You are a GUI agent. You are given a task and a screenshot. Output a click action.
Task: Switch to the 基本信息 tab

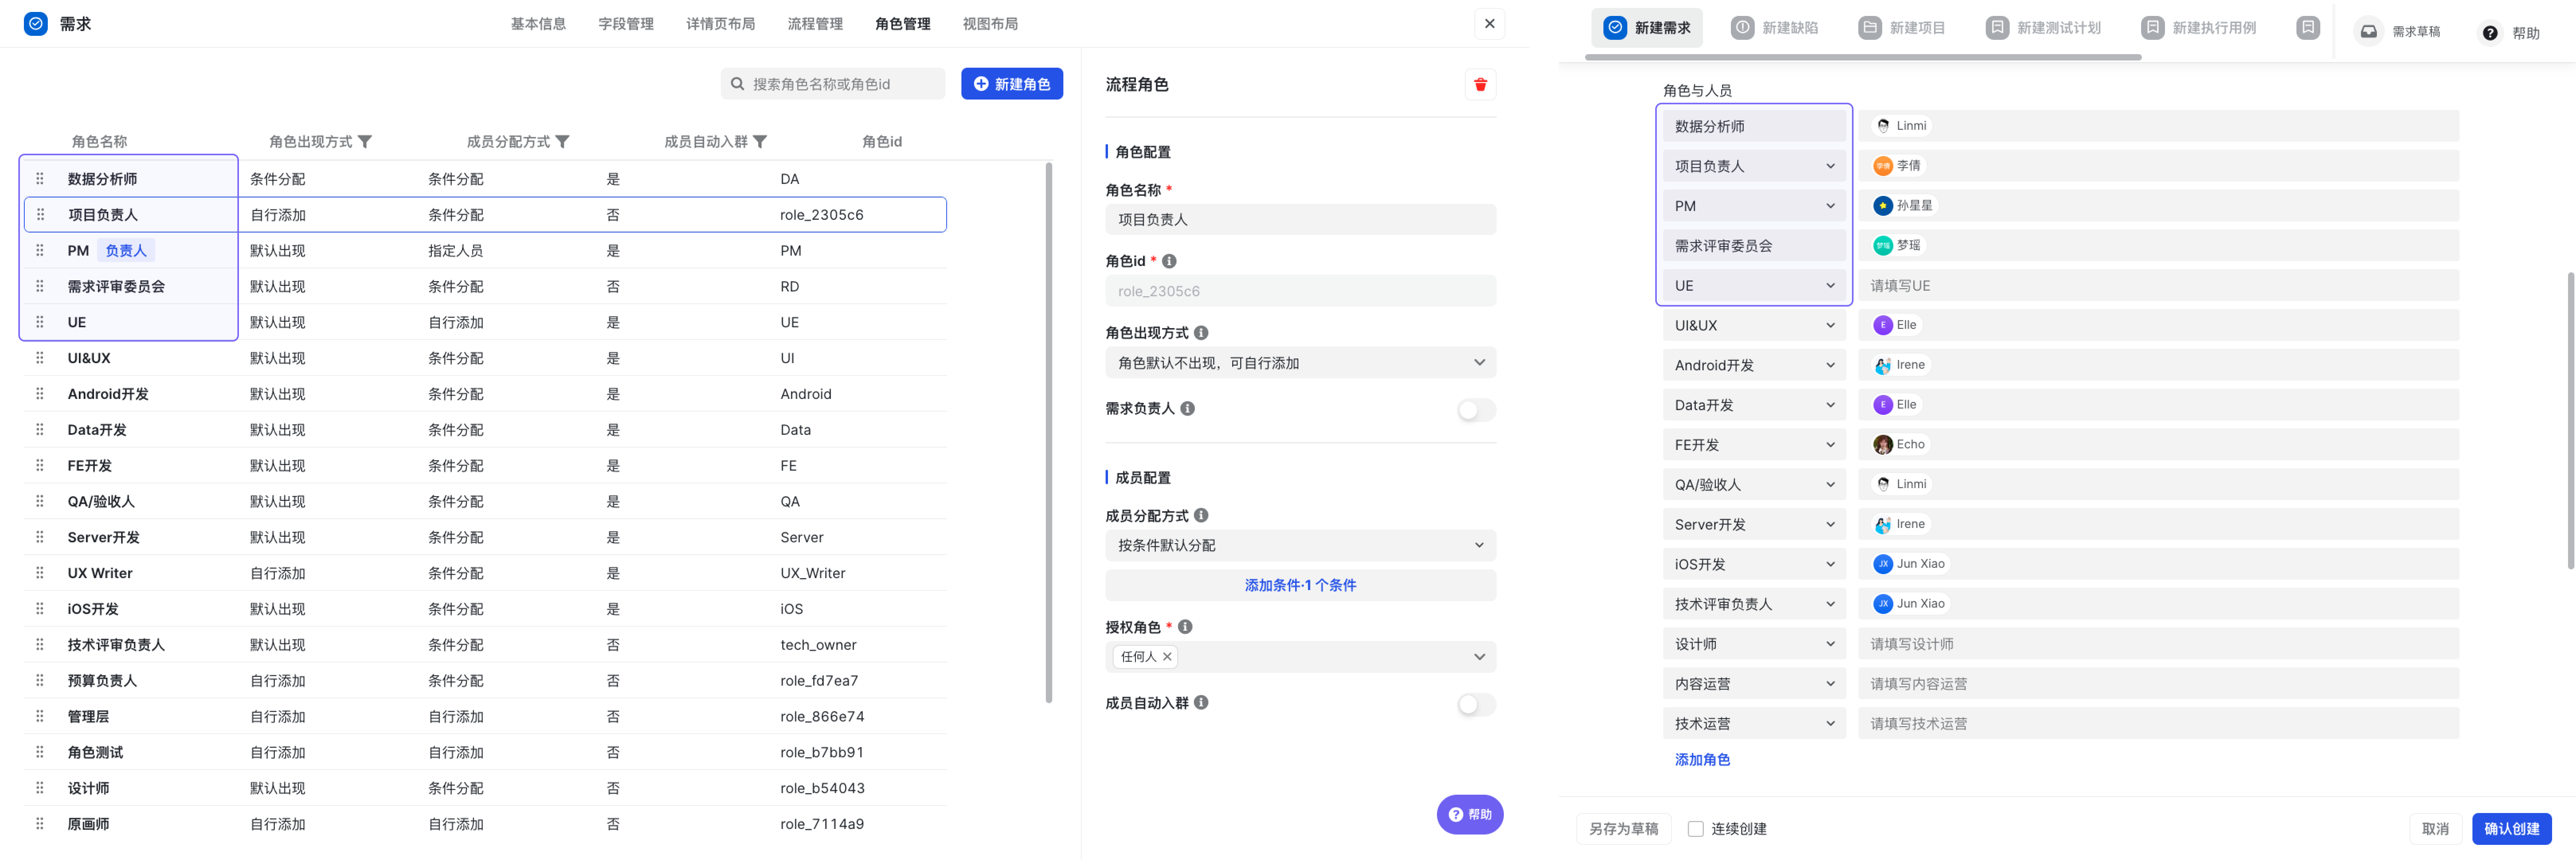tap(538, 24)
